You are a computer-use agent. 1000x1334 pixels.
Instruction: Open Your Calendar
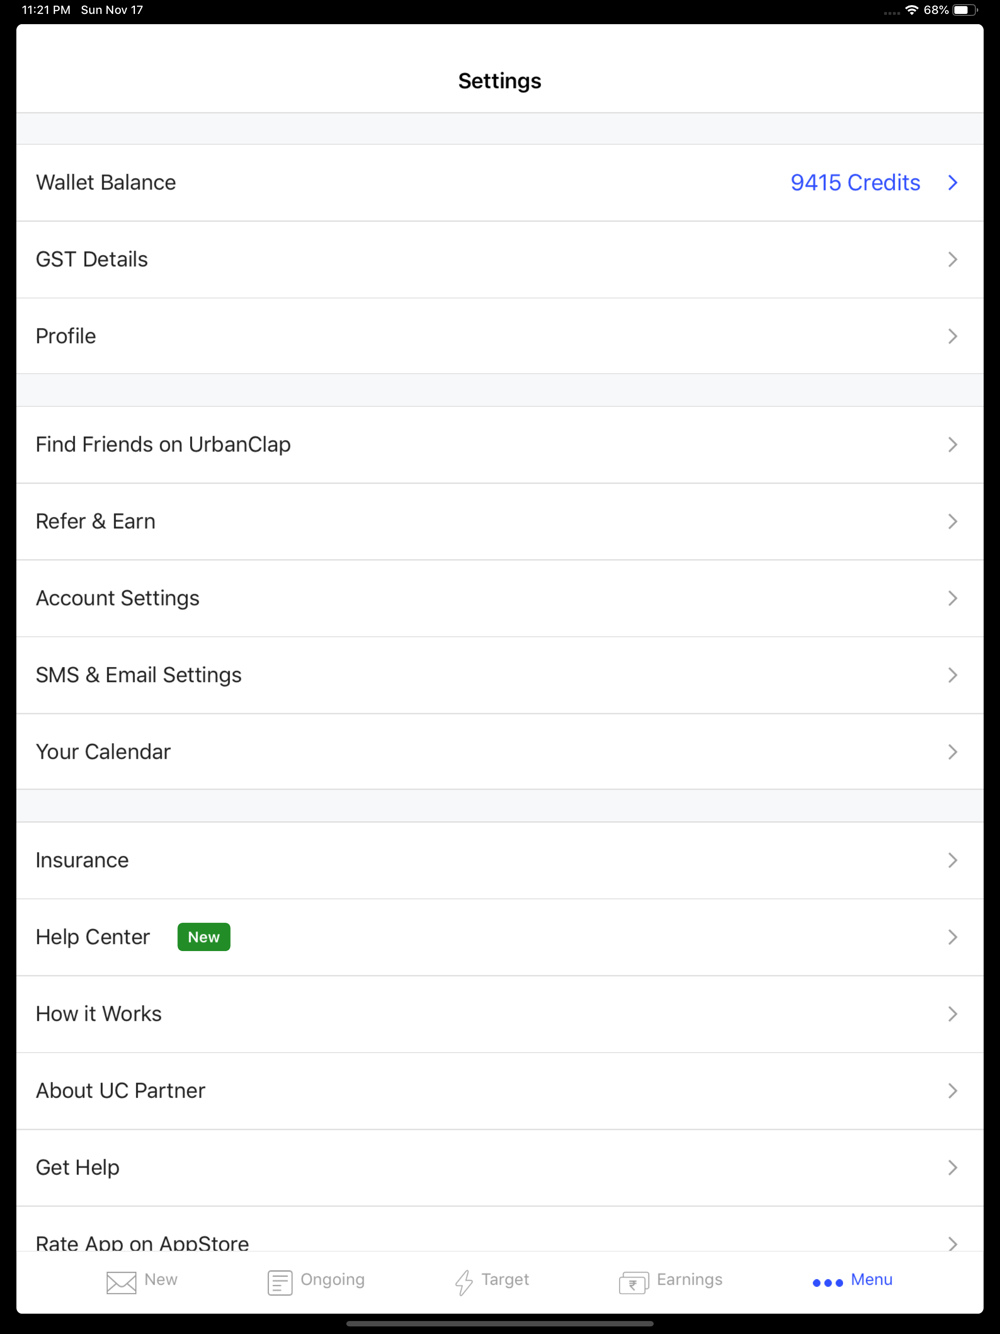500,752
